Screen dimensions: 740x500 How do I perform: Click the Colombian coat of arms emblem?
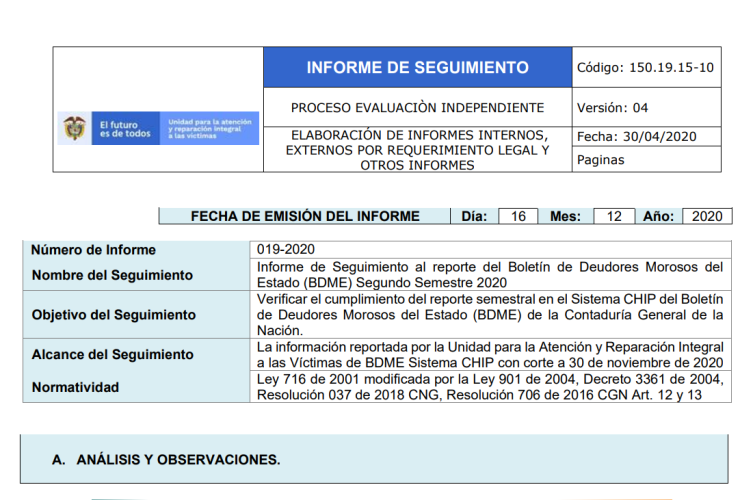tap(75, 128)
